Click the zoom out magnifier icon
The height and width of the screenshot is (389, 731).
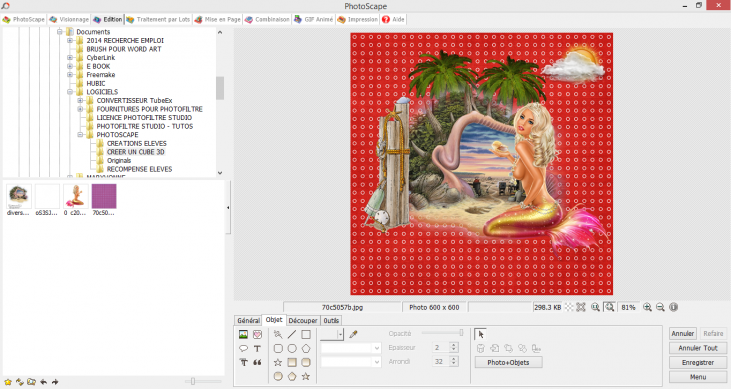[x=660, y=307]
